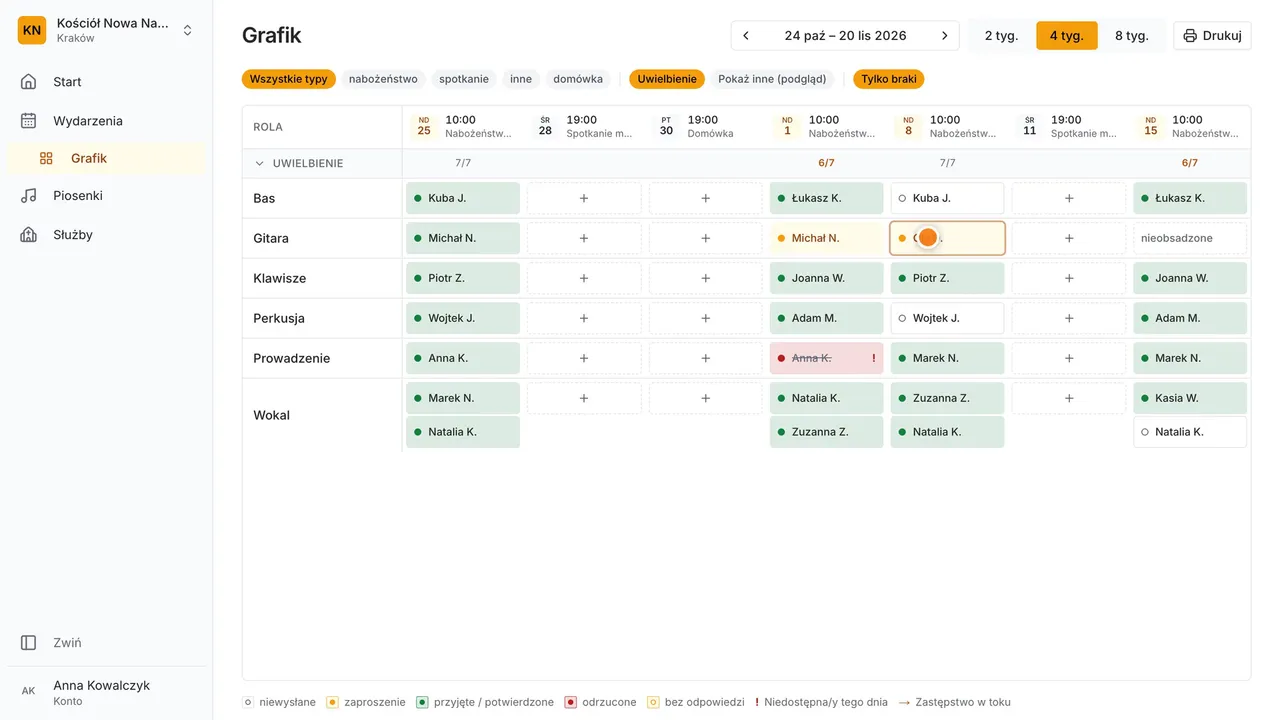The width and height of the screenshot is (1280, 720).
Task: Add Prowadzenie for 11 Spotkanie plus
Action: pos(1069,358)
